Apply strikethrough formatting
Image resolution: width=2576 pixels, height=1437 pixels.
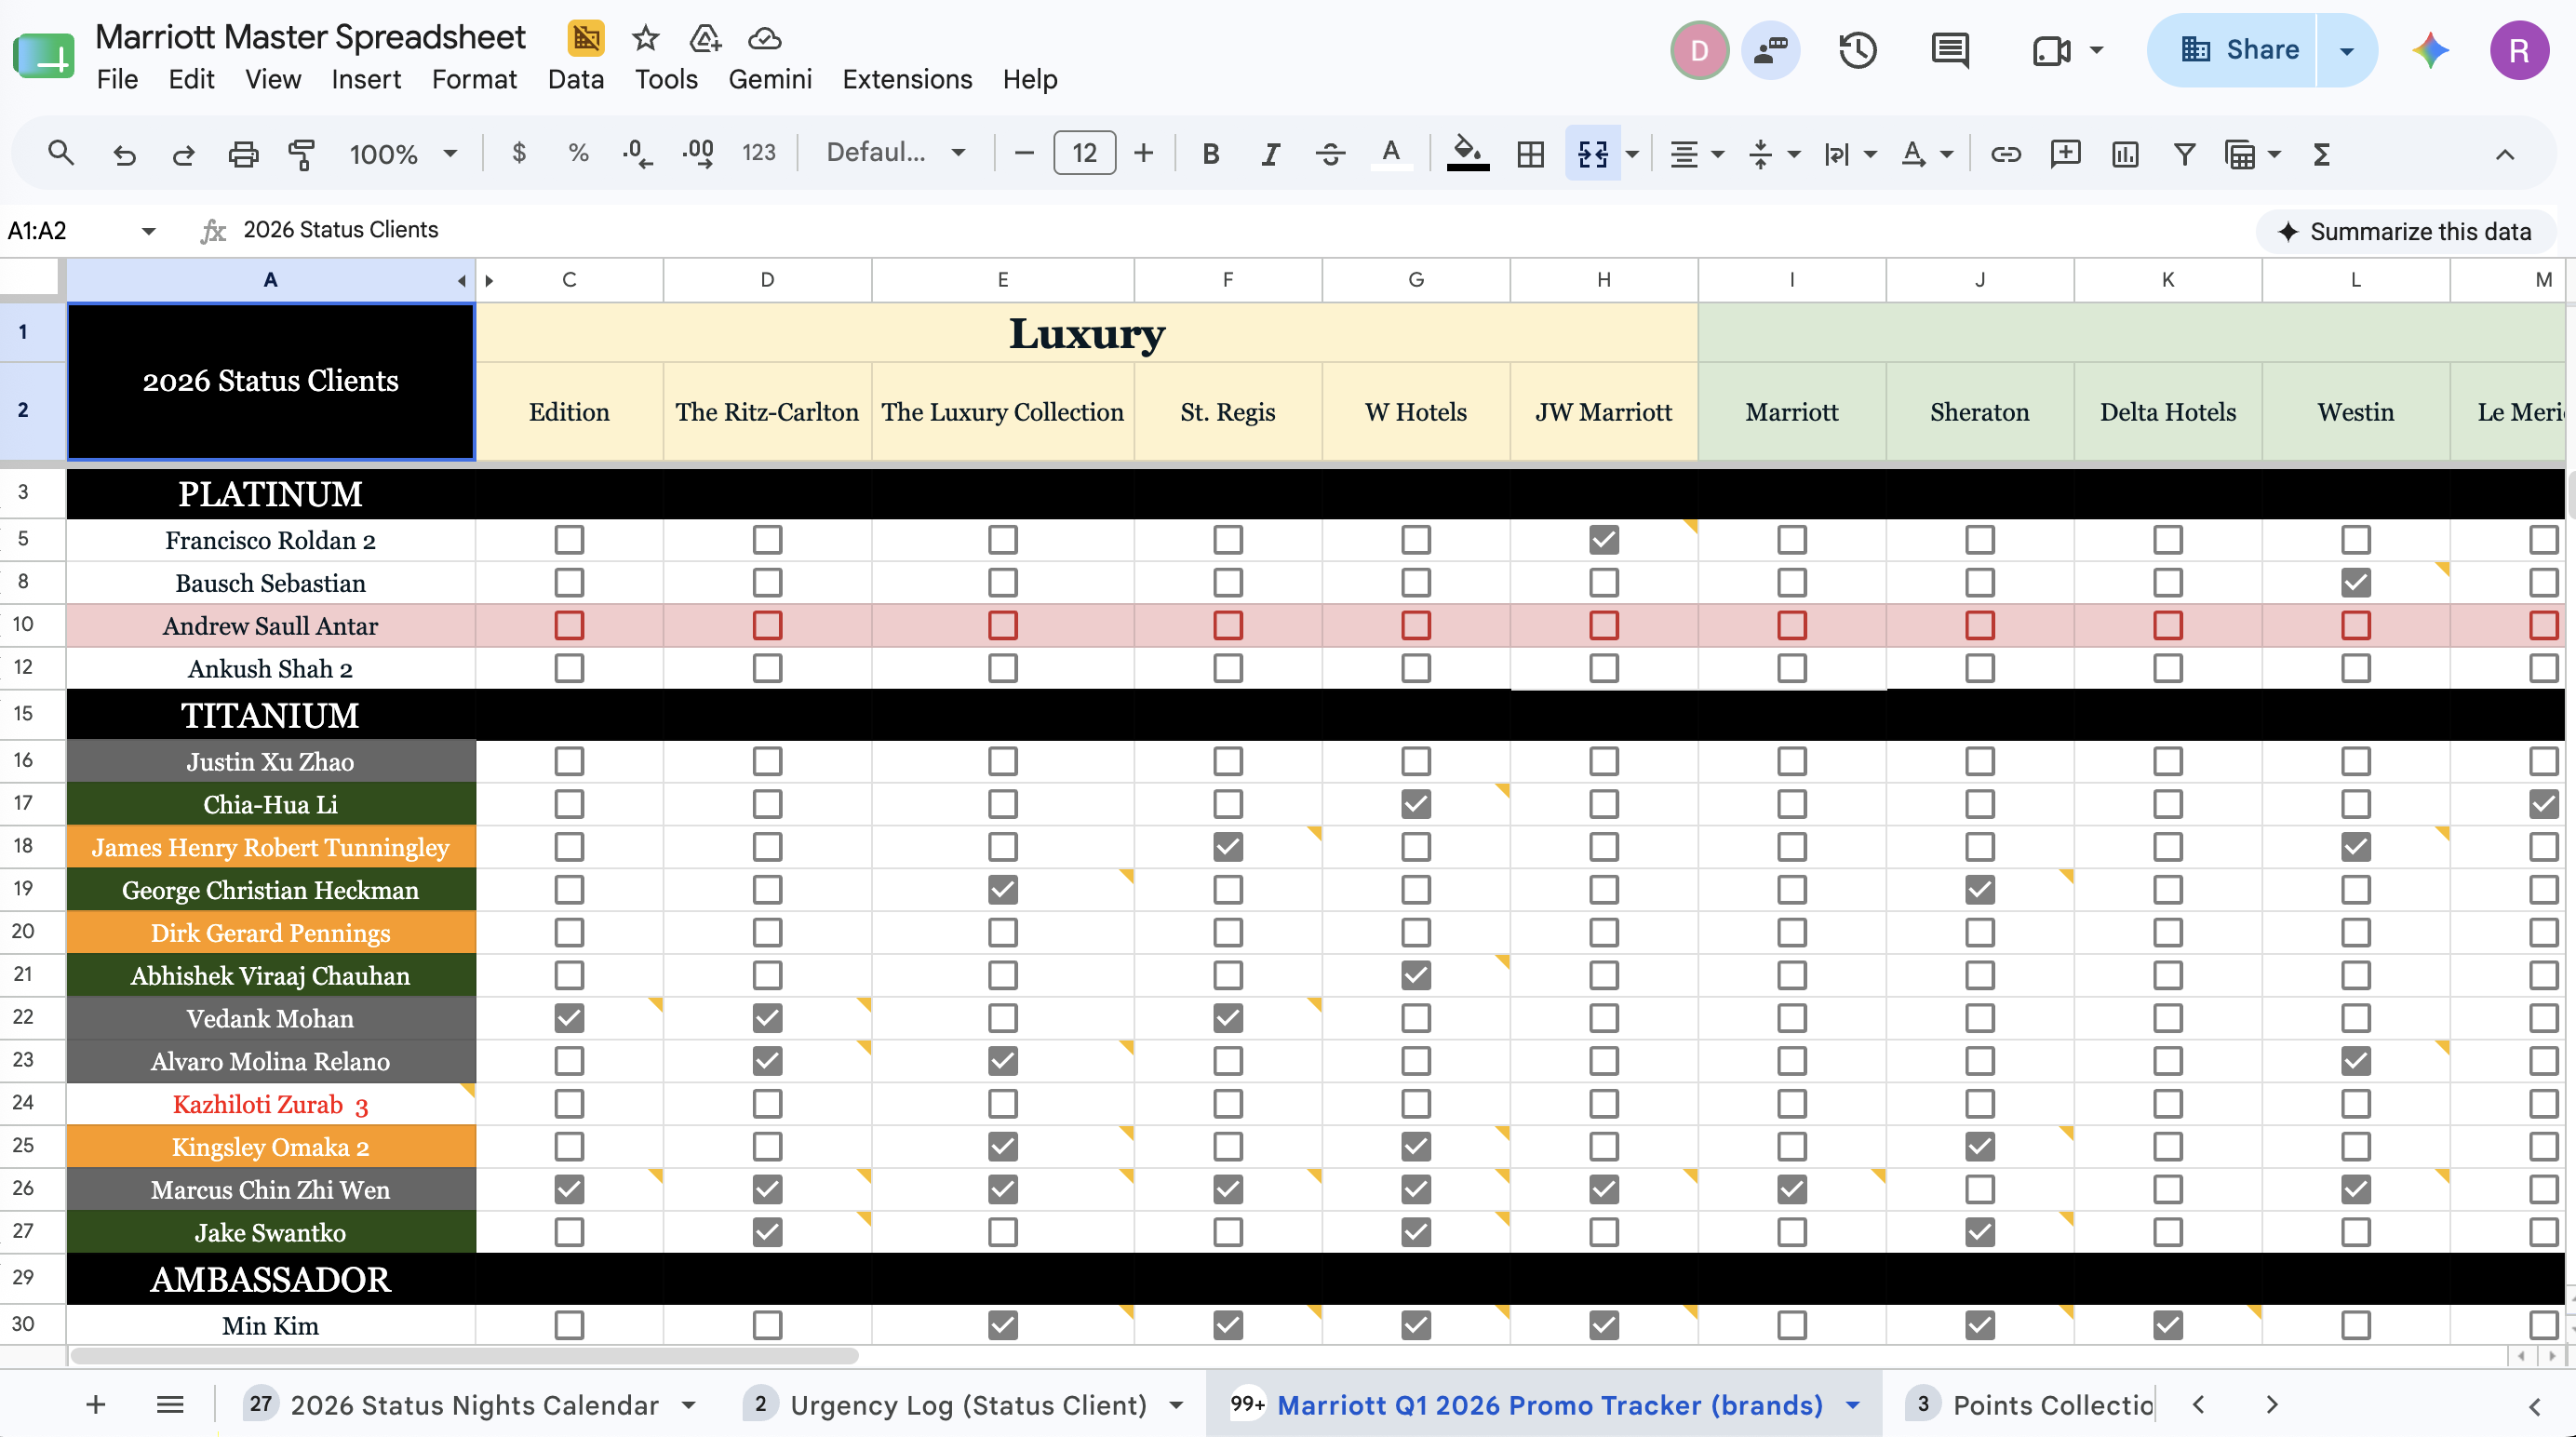[x=1330, y=154]
